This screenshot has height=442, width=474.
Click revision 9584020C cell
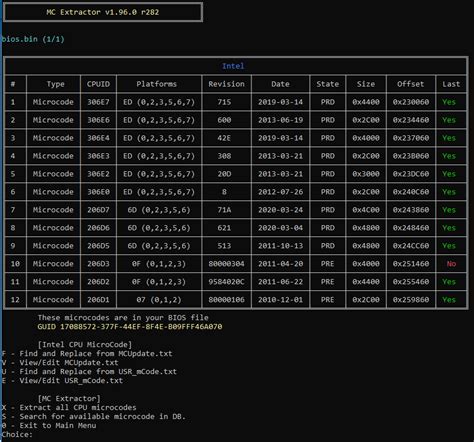(226, 282)
